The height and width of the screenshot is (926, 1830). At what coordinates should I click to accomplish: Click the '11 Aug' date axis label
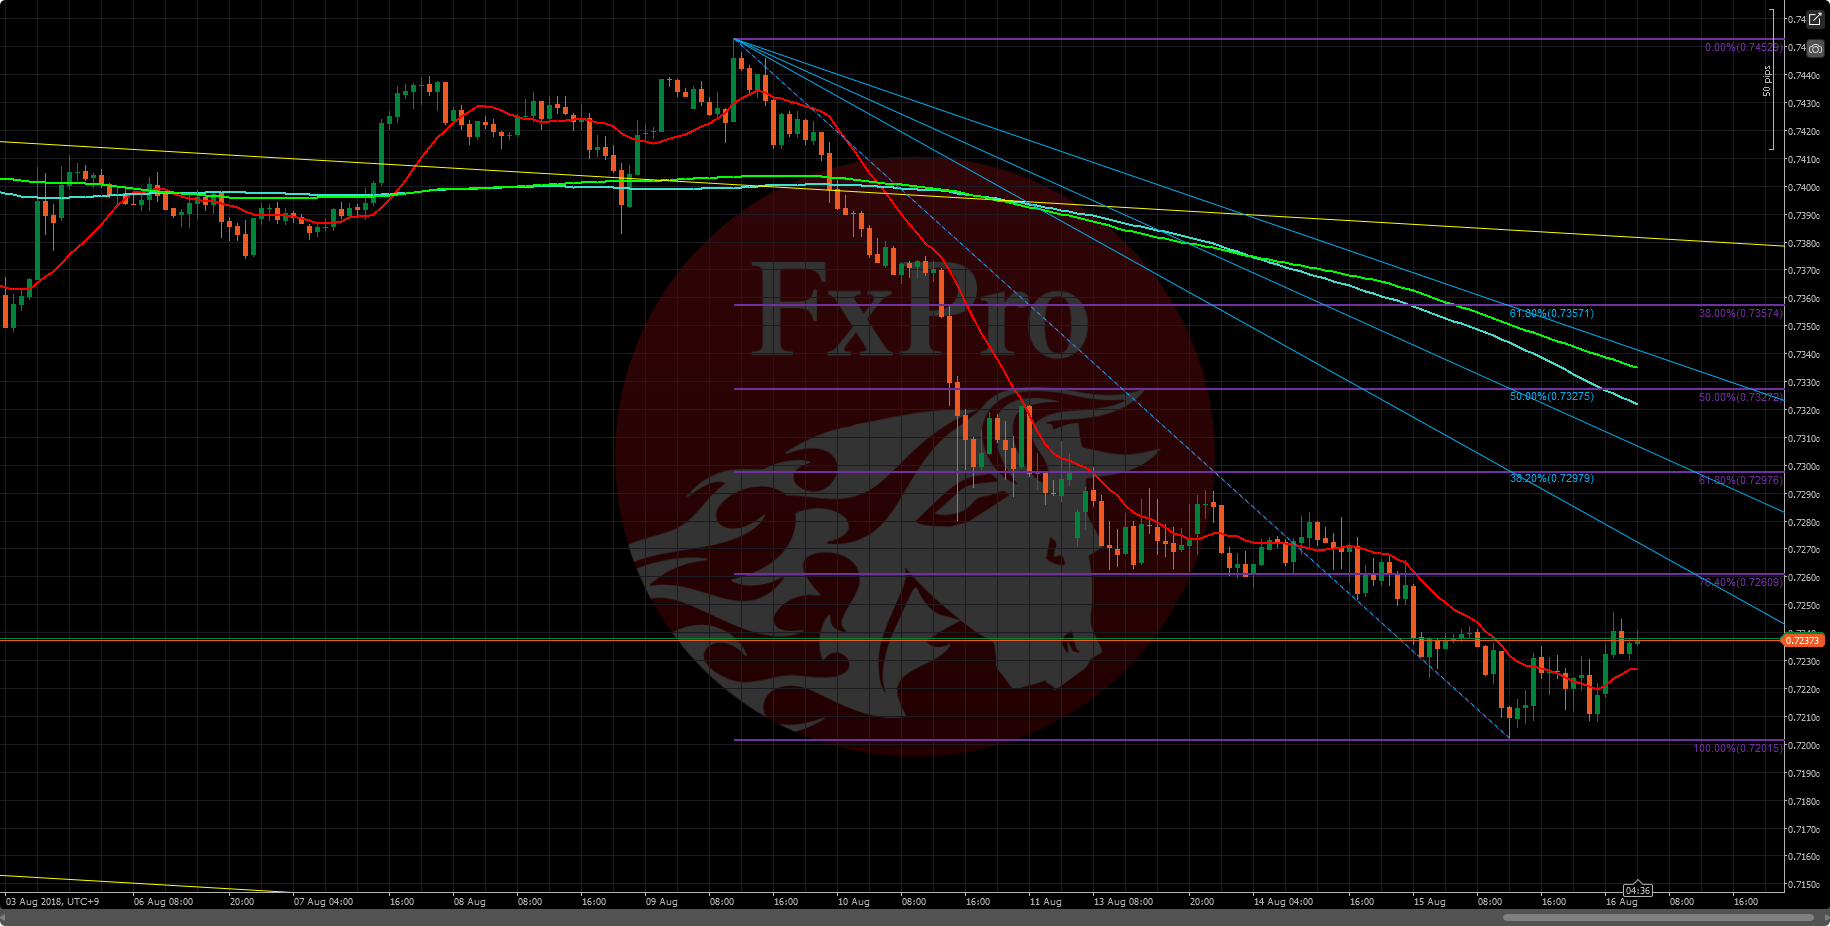1045,902
